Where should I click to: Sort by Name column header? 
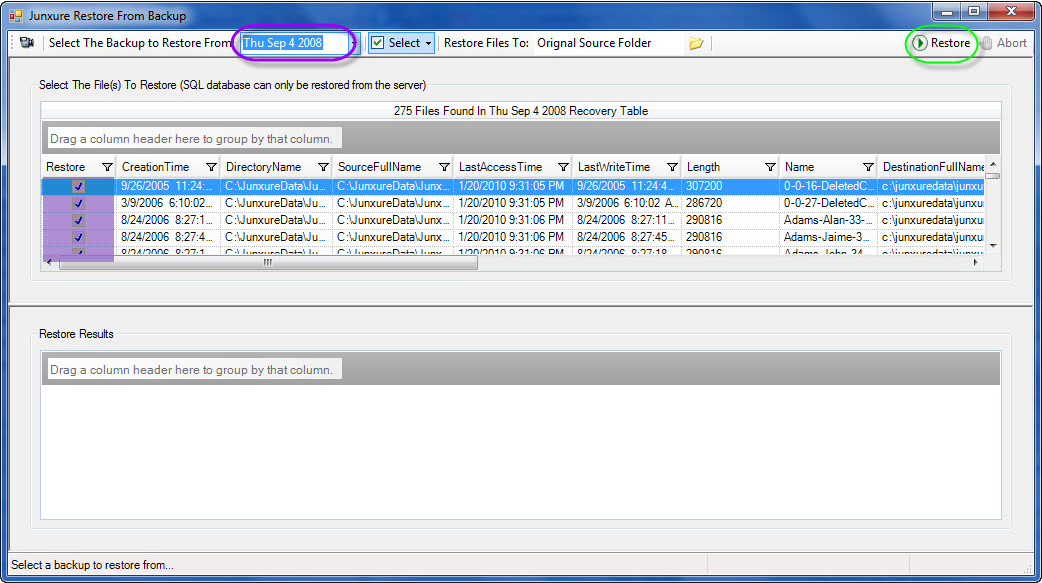[799, 167]
